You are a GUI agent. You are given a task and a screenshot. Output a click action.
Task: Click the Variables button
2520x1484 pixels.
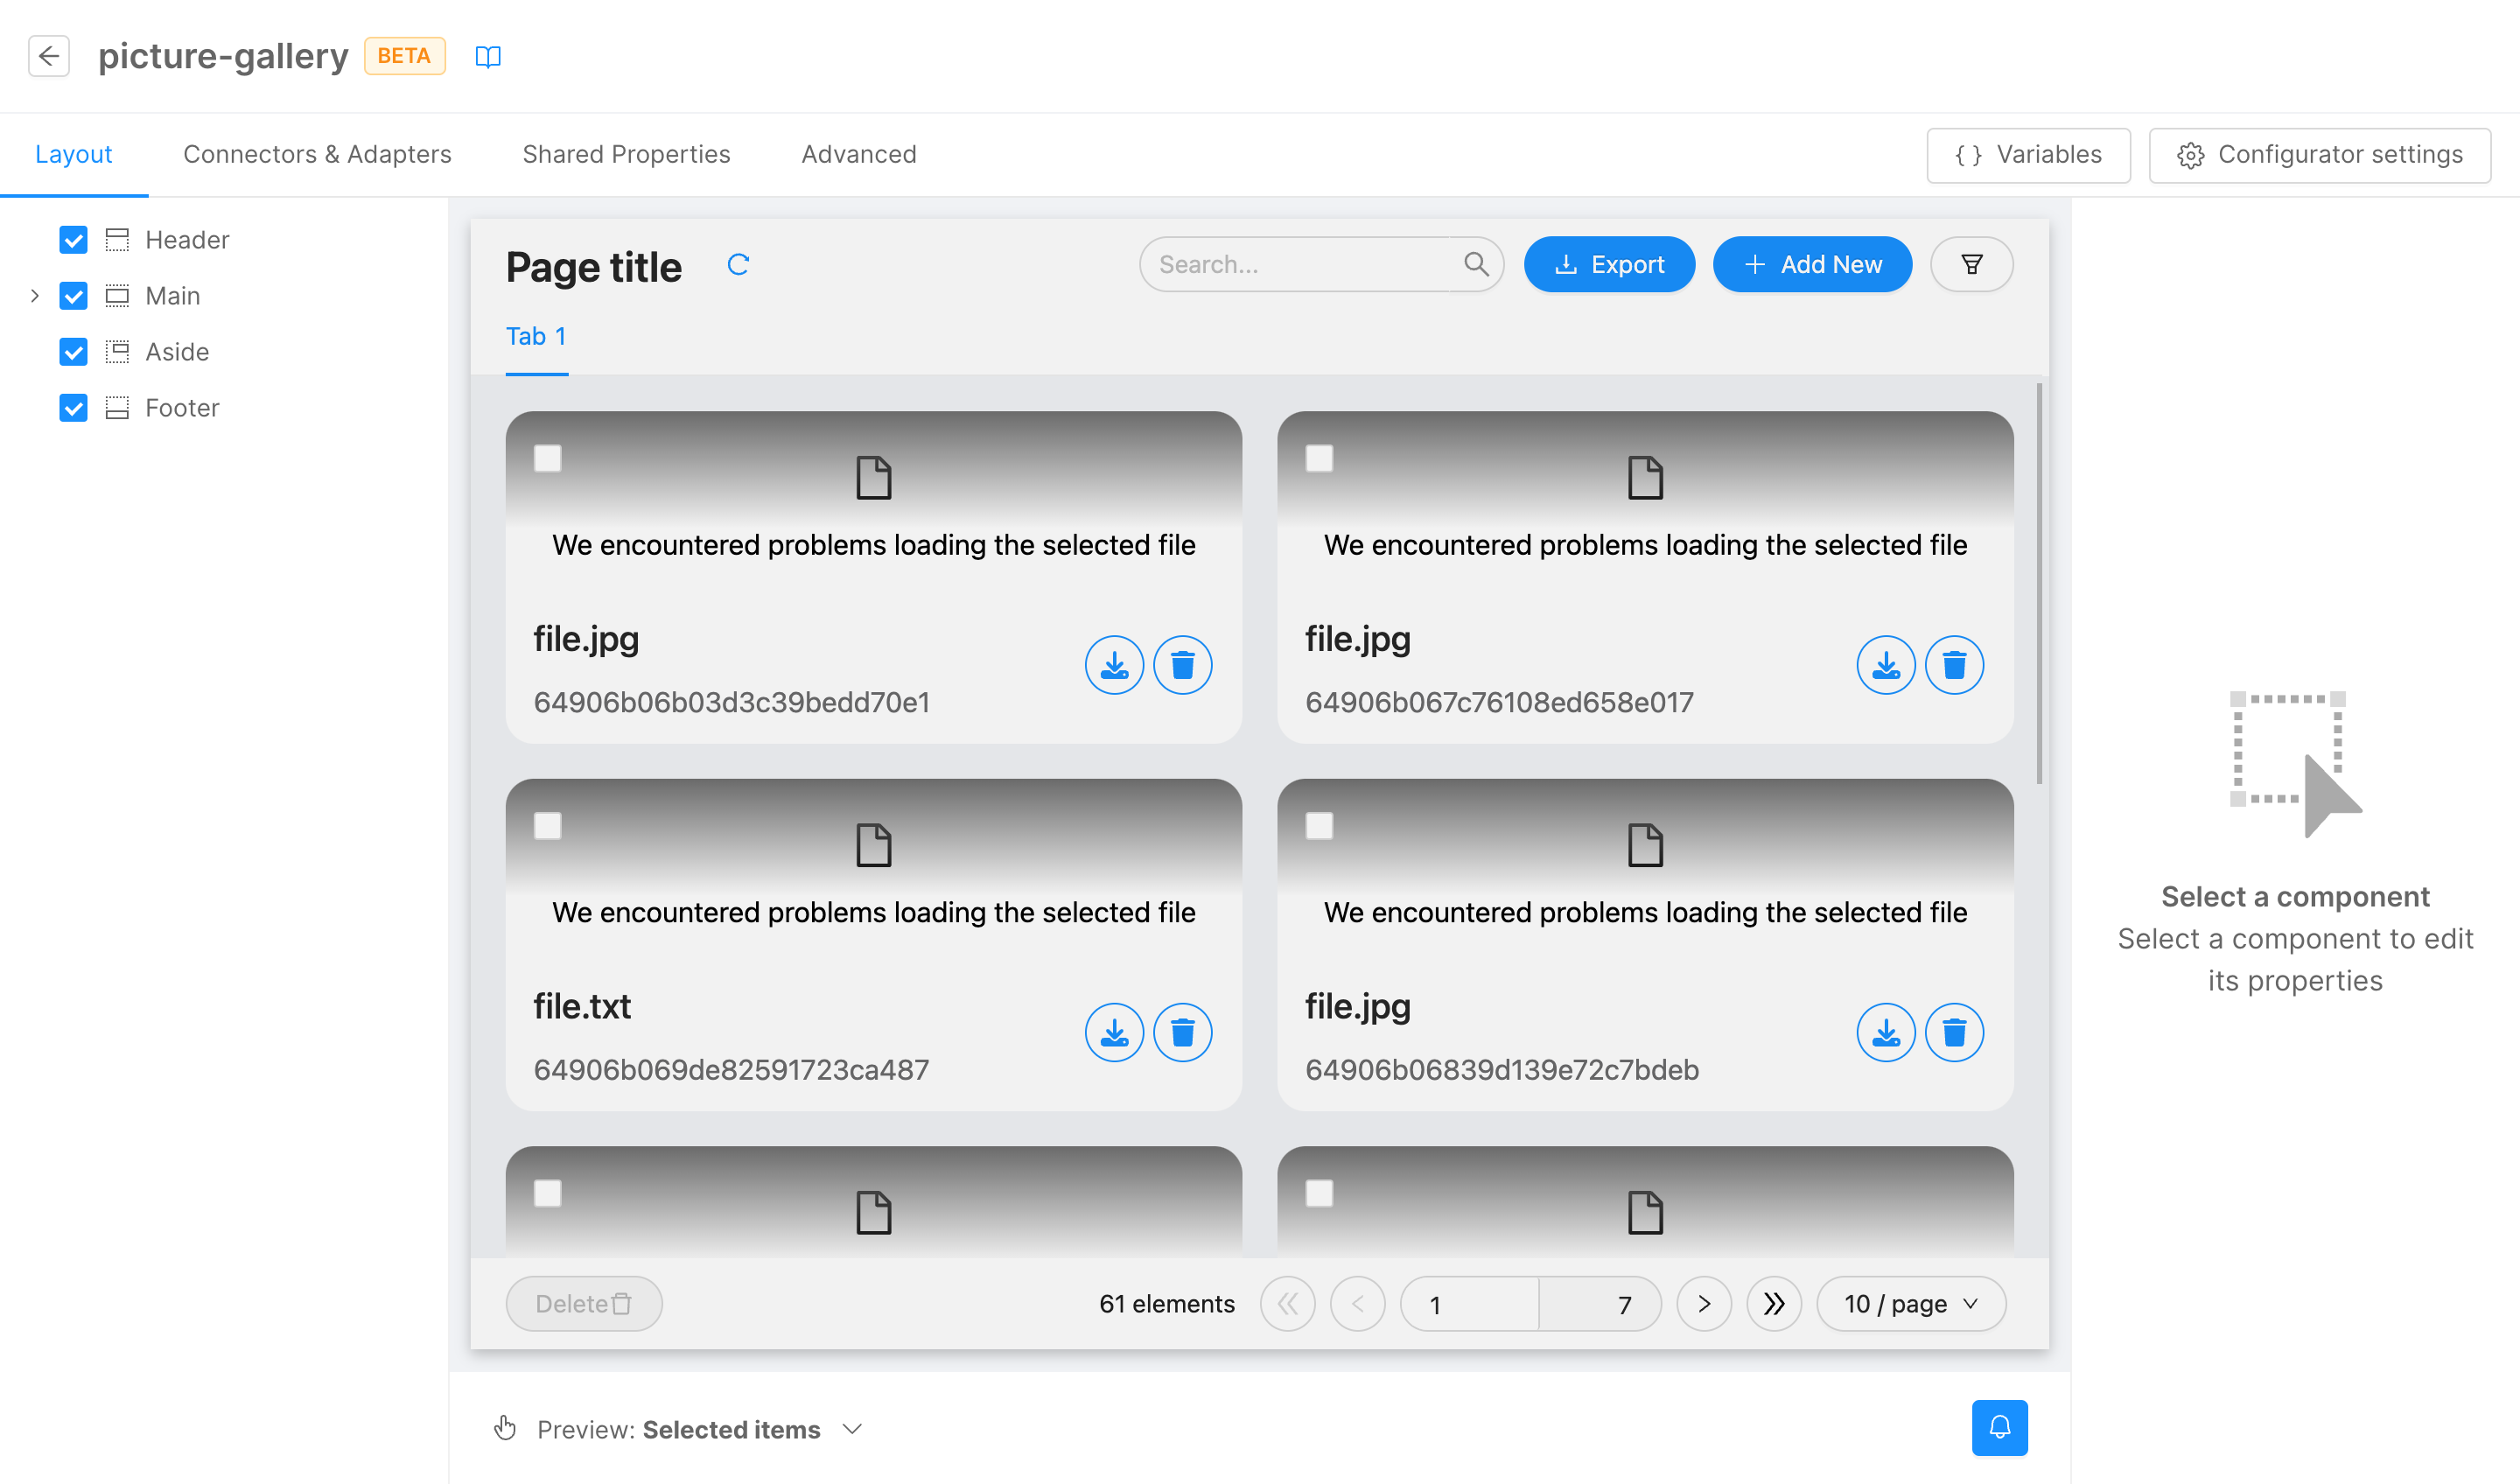coord(2028,155)
